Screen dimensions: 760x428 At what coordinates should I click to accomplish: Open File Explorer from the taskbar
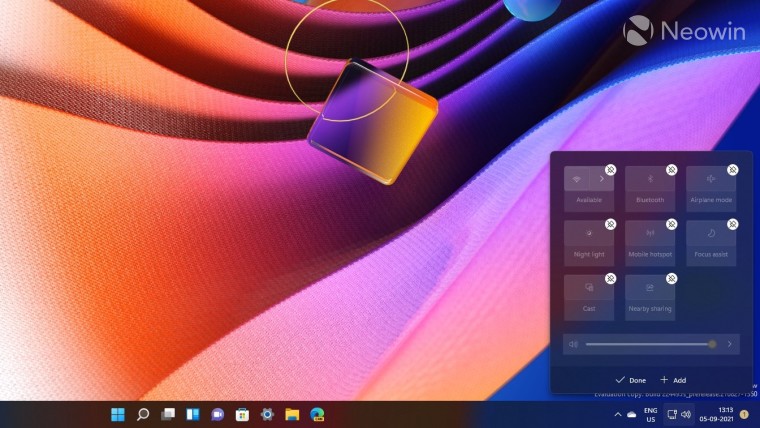tap(292, 414)
